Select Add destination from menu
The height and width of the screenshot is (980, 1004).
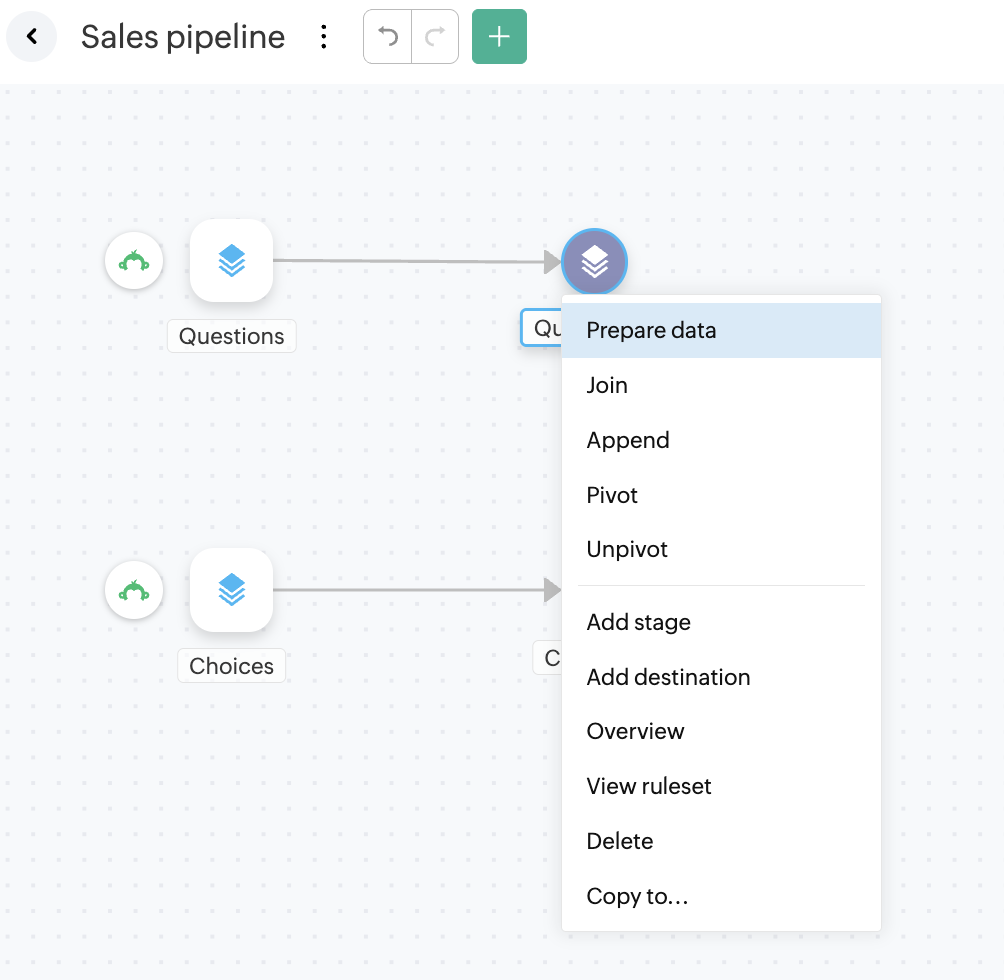pos(668,677)
